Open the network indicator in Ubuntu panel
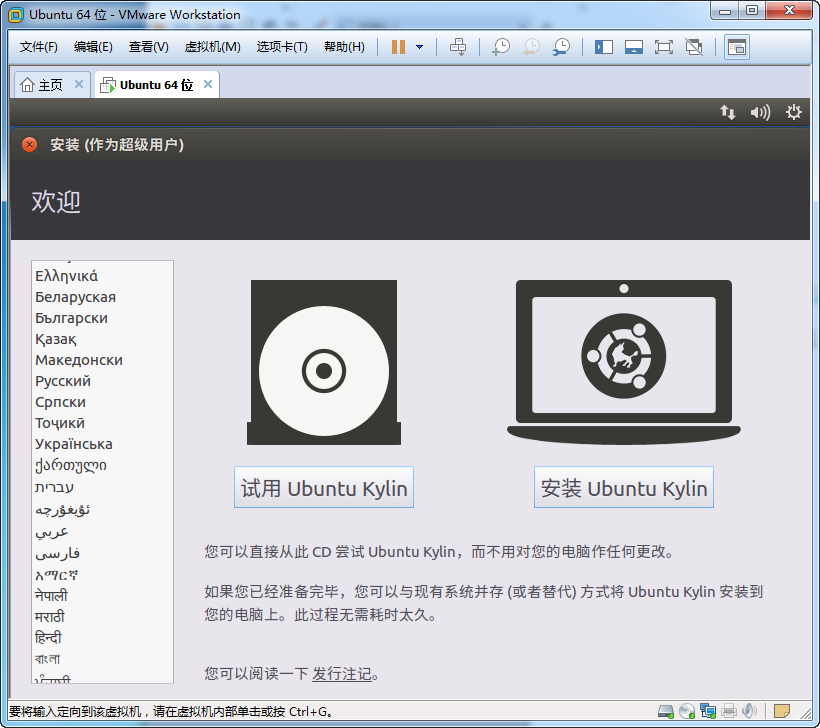Viewport: 820px width, 728px height. [x=727, y=112]
